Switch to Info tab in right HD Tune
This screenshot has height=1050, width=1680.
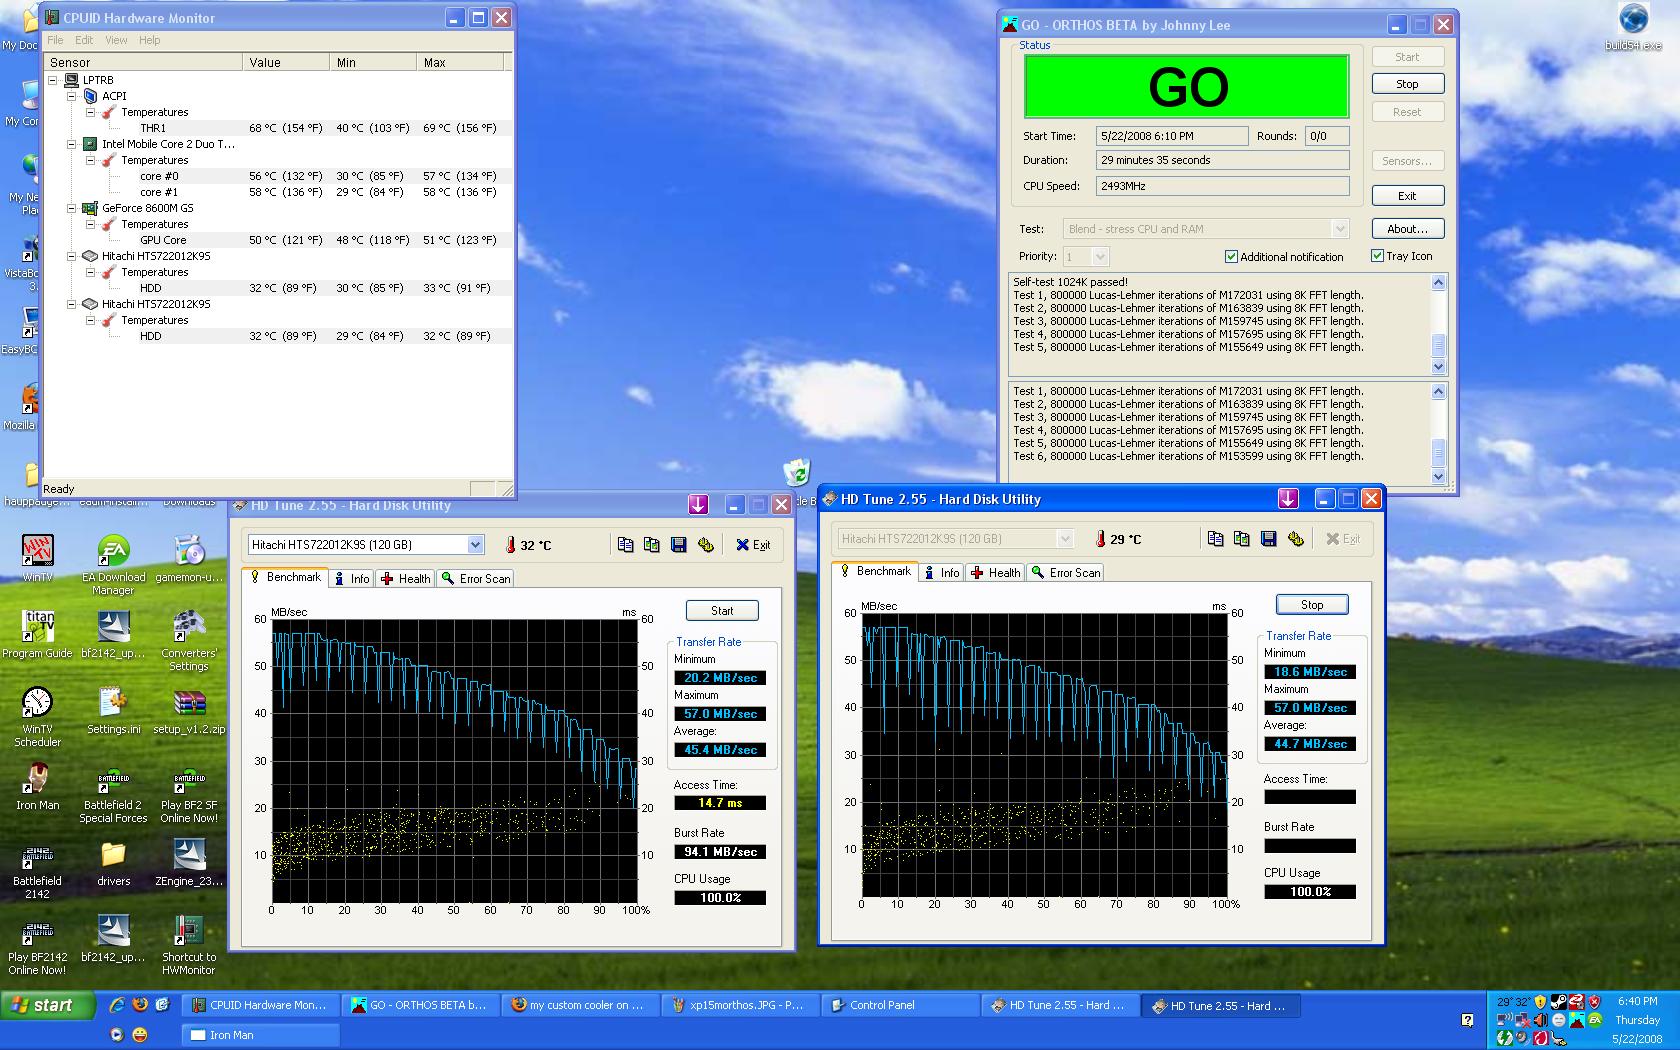(x=941, y=573)
